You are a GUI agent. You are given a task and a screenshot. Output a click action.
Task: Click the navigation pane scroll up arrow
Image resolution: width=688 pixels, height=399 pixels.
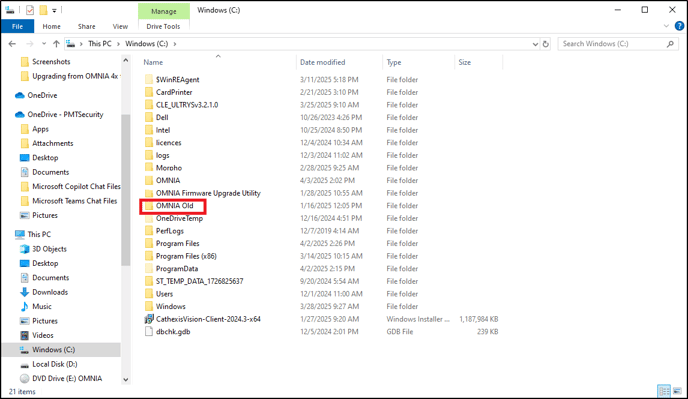coord(126,60)
